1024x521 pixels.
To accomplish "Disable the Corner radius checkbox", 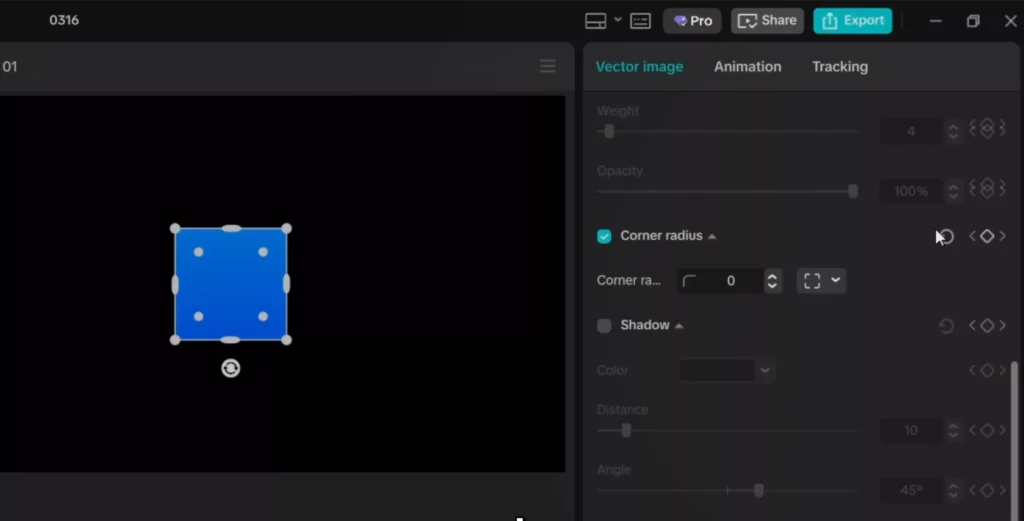I will tap(604, 236).
